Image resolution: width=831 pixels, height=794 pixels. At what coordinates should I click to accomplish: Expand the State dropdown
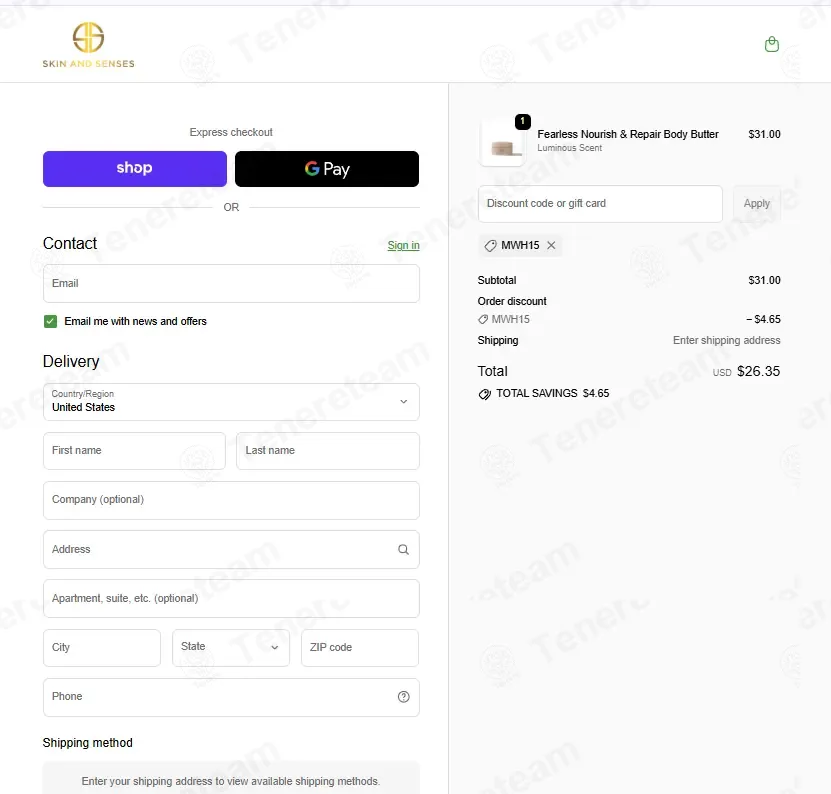(231, 647)
